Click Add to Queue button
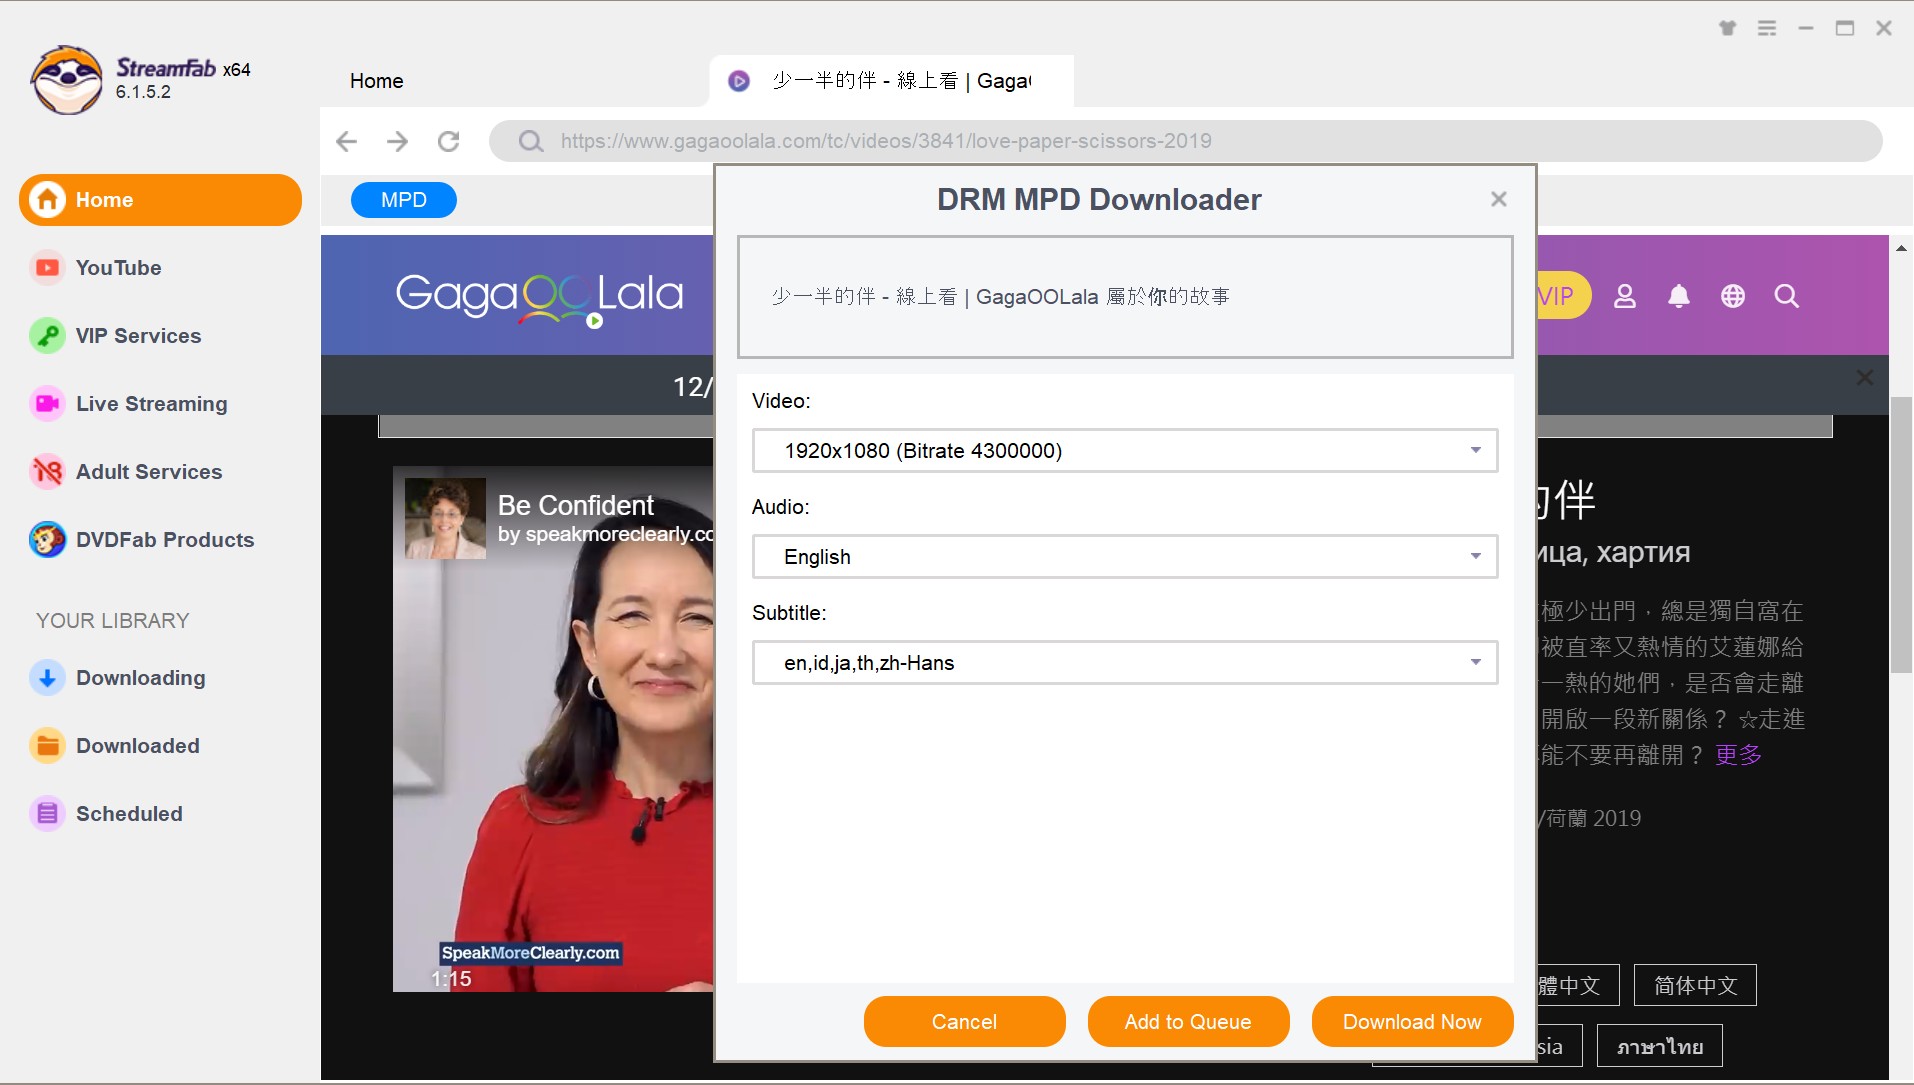Screen dimensions: 1914x1085 1188,1022
